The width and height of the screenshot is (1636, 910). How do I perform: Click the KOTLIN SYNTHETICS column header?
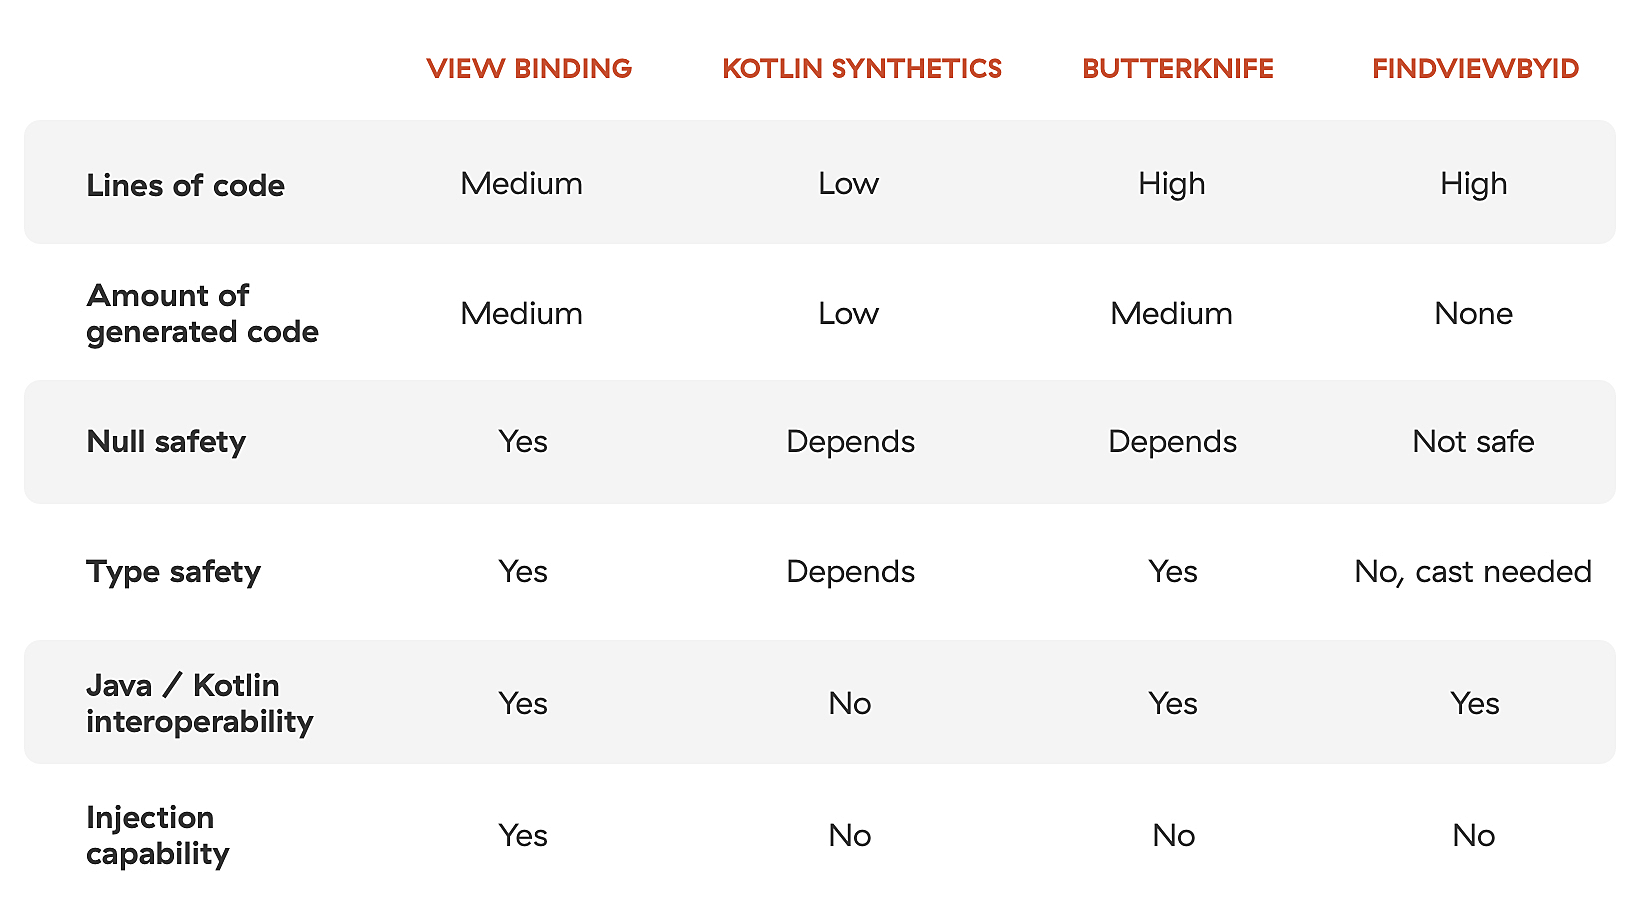point(861,69)
